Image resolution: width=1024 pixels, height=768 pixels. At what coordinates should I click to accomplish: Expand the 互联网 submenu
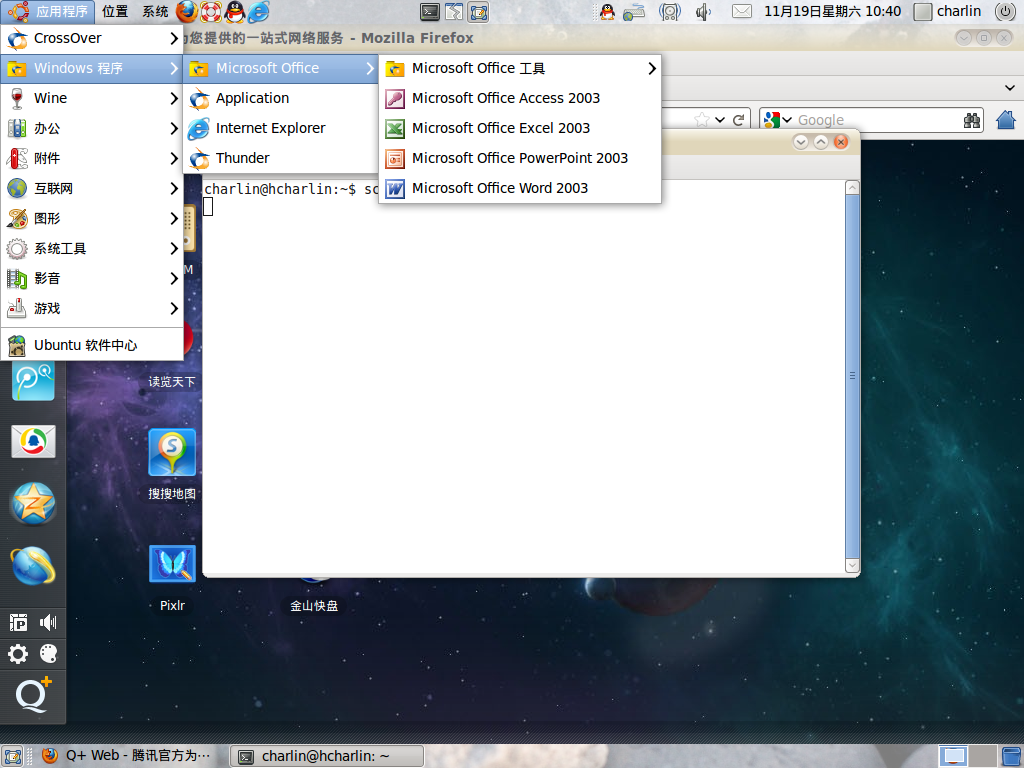pyautogui.click(x=91, y=188)
